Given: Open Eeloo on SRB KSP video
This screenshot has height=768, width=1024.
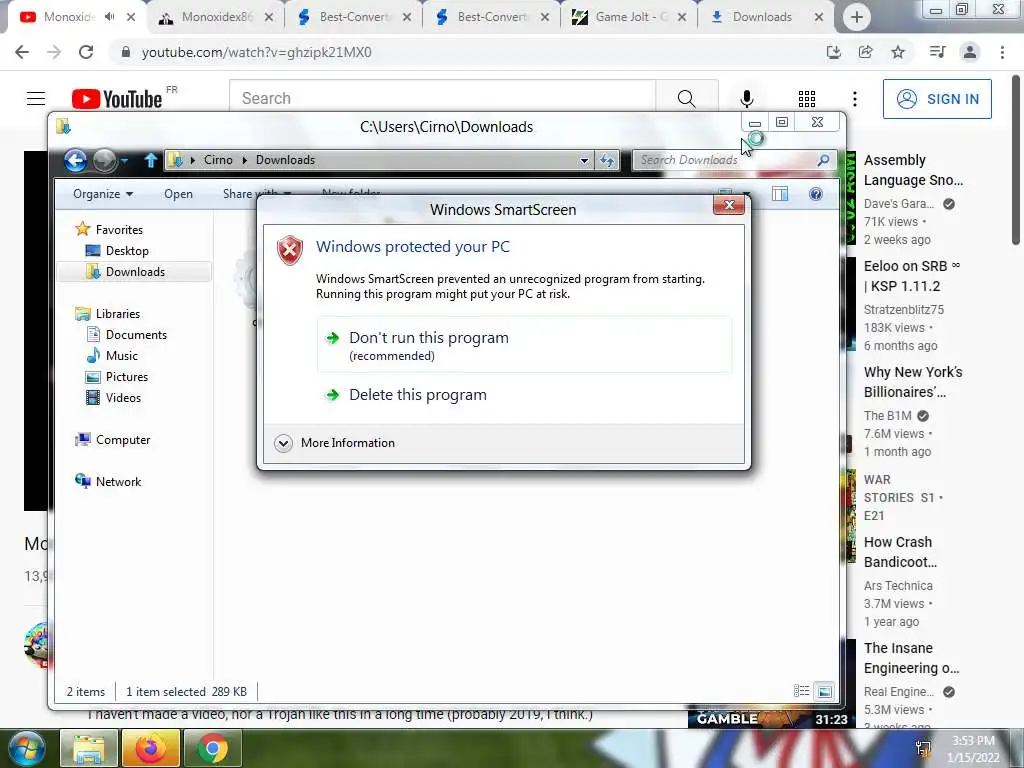Looking at the screenshot, I should (912, 276).
